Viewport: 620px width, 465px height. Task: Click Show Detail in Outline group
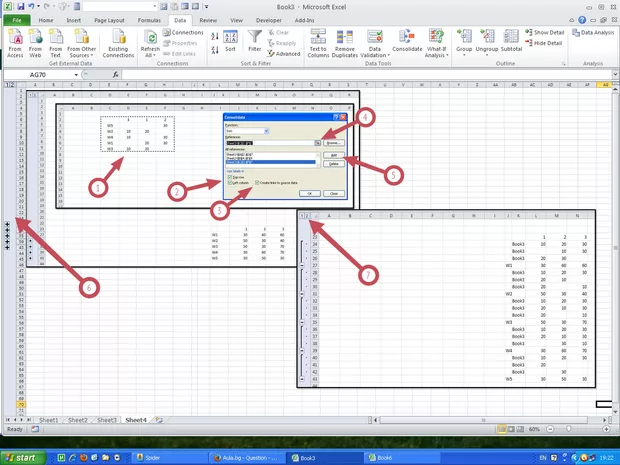click(546, 32)
